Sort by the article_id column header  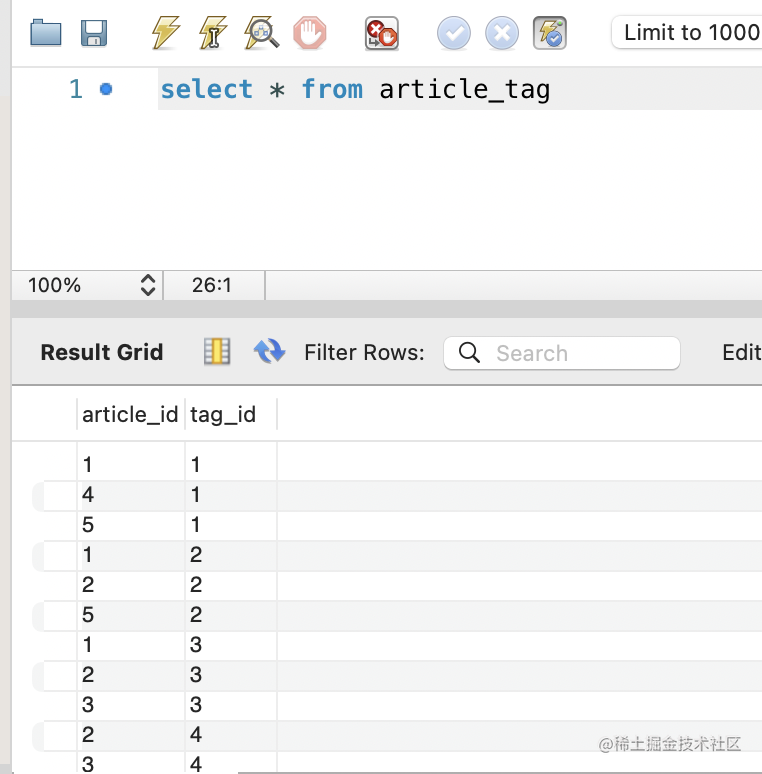130,415
